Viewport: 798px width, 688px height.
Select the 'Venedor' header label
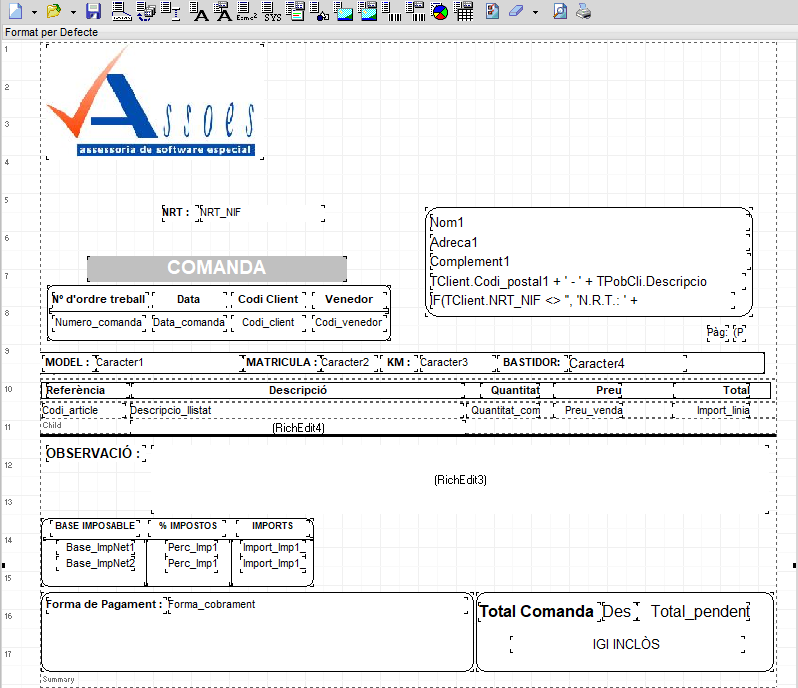coord(349,299)
